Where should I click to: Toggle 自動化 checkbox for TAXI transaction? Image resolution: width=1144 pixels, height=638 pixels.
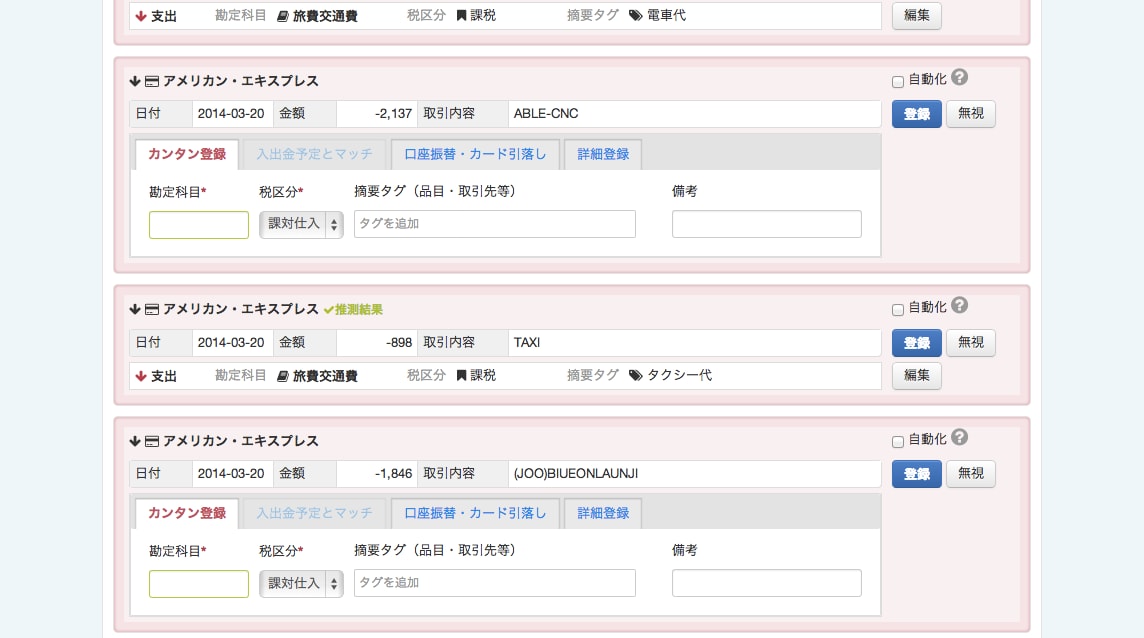(897, 310)
